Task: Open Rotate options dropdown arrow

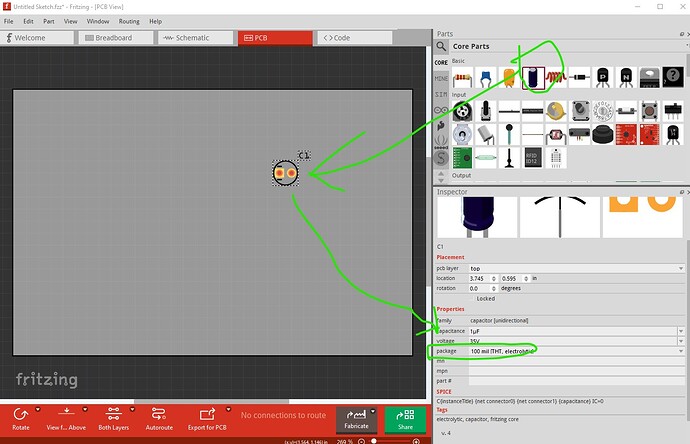Action: [x=38, y=410]
